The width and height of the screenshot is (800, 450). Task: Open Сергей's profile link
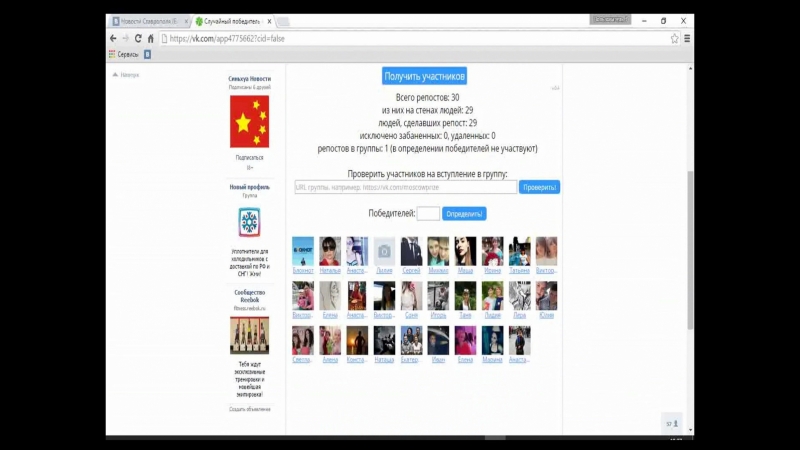(411, 270)
